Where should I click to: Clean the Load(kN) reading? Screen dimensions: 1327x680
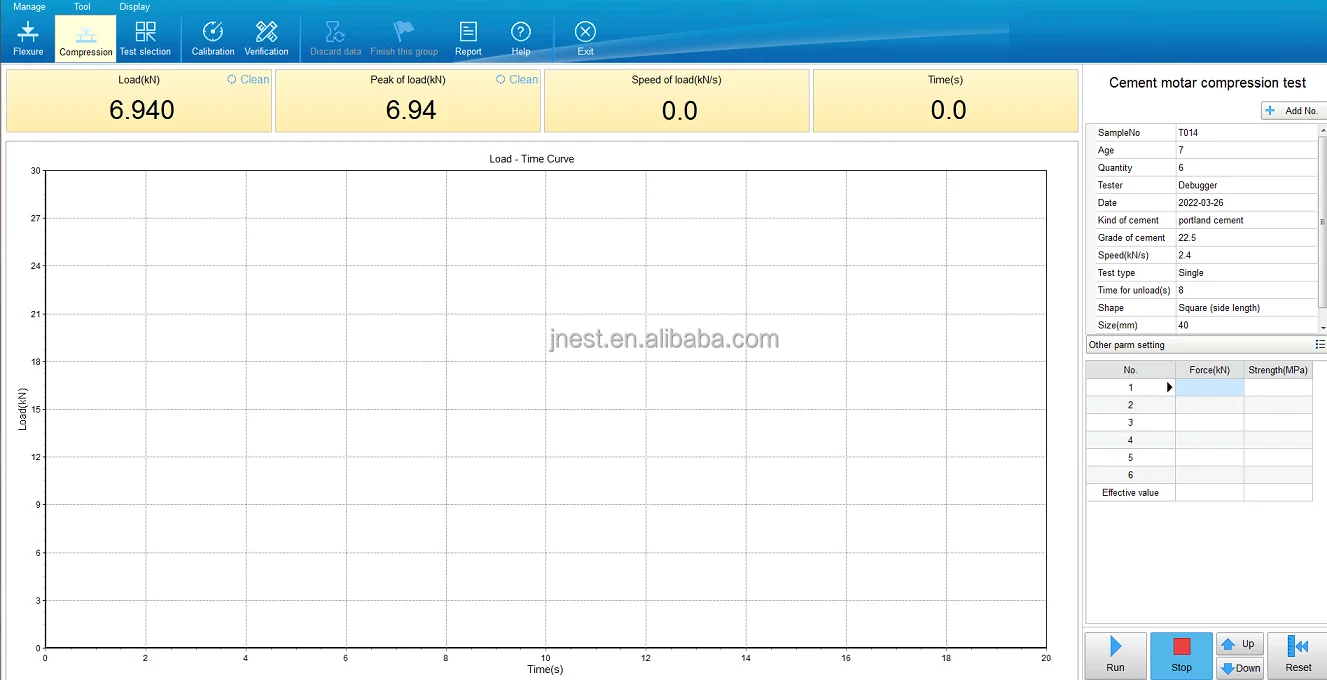coord(248,80)
